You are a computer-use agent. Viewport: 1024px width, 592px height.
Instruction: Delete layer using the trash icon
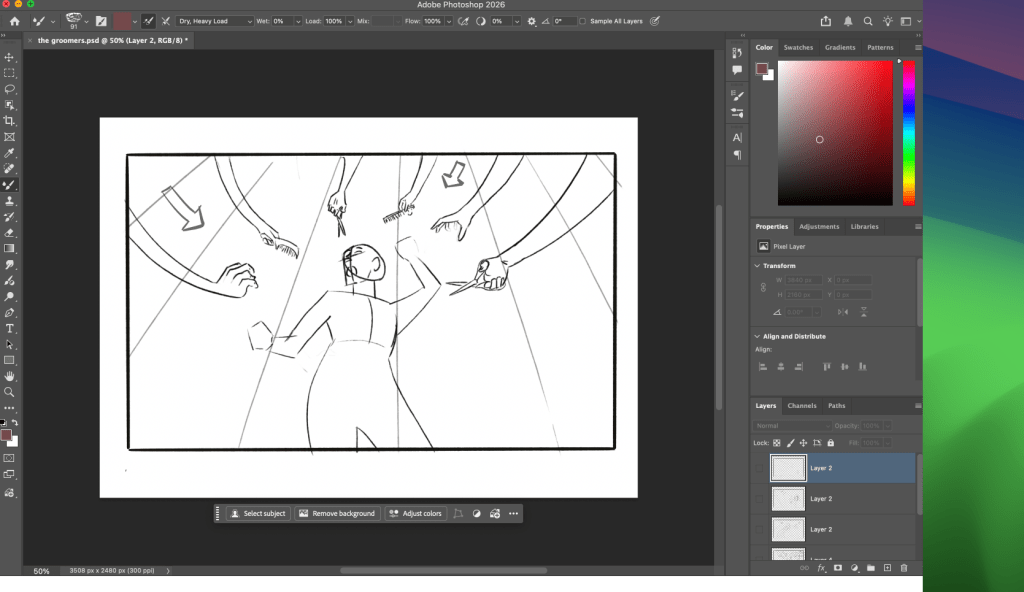903,568
